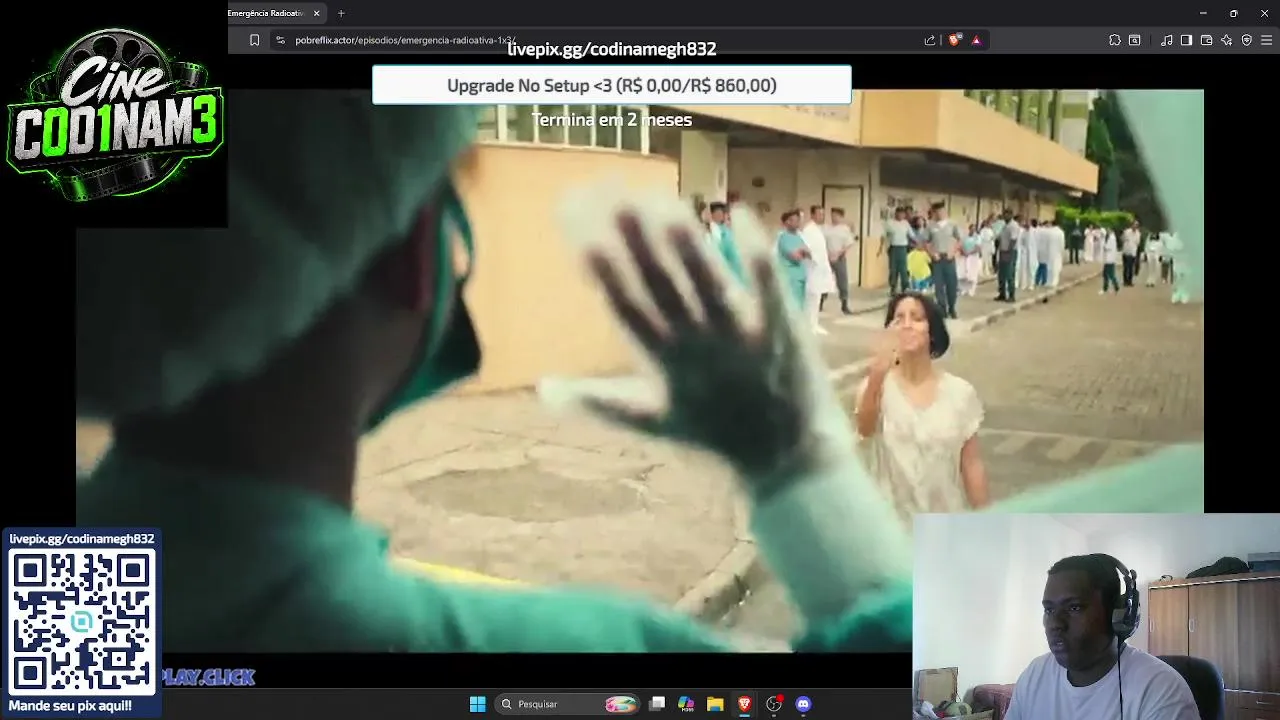This screenshot has height=720, width=1280.
Task: Open site settings icon beside the URL
Action: 280,40
